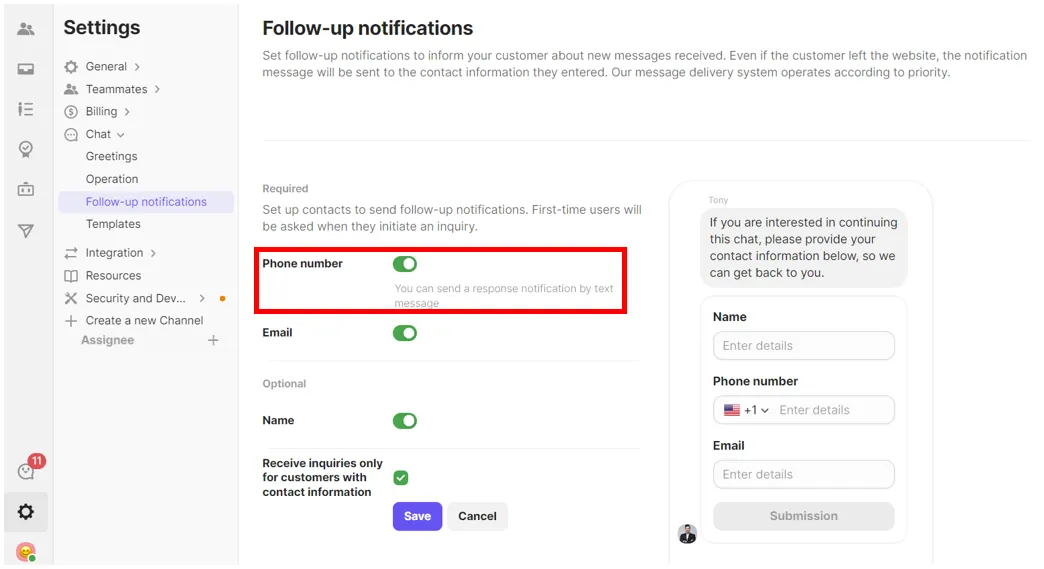
Task: Click the task list icon in left rail
Action: 26,109
